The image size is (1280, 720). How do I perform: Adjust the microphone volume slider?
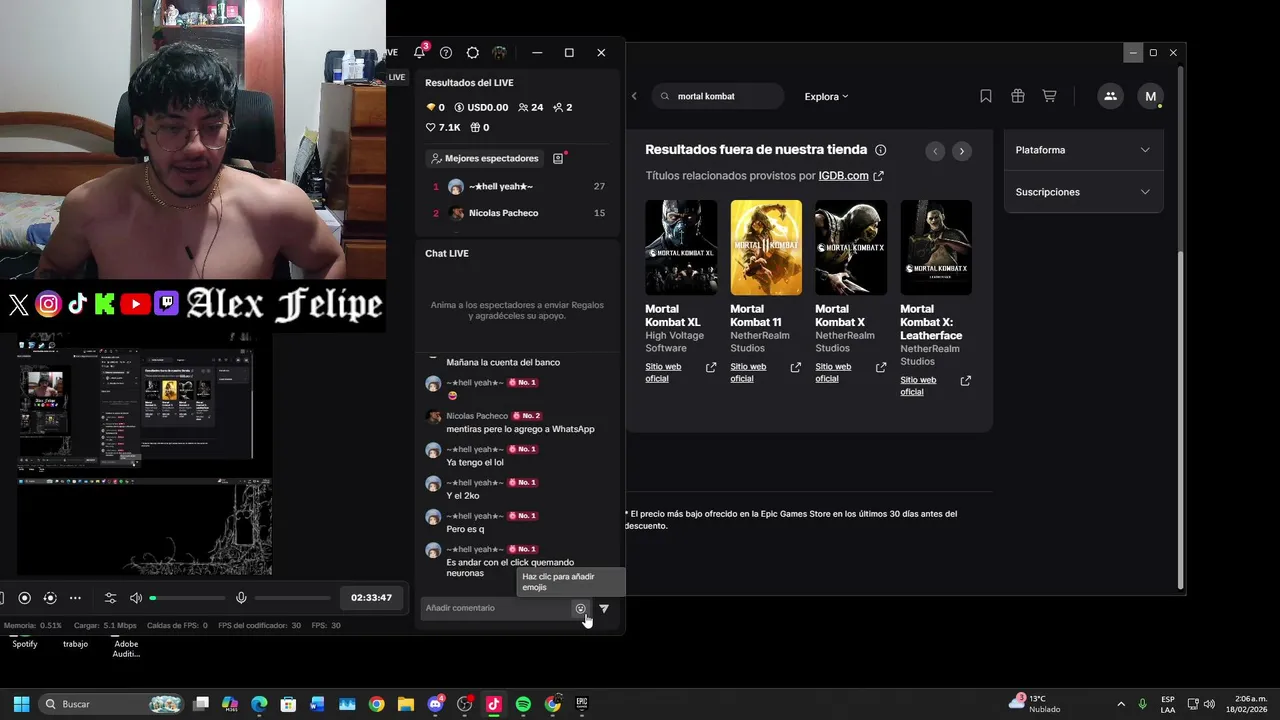(292, 598)
